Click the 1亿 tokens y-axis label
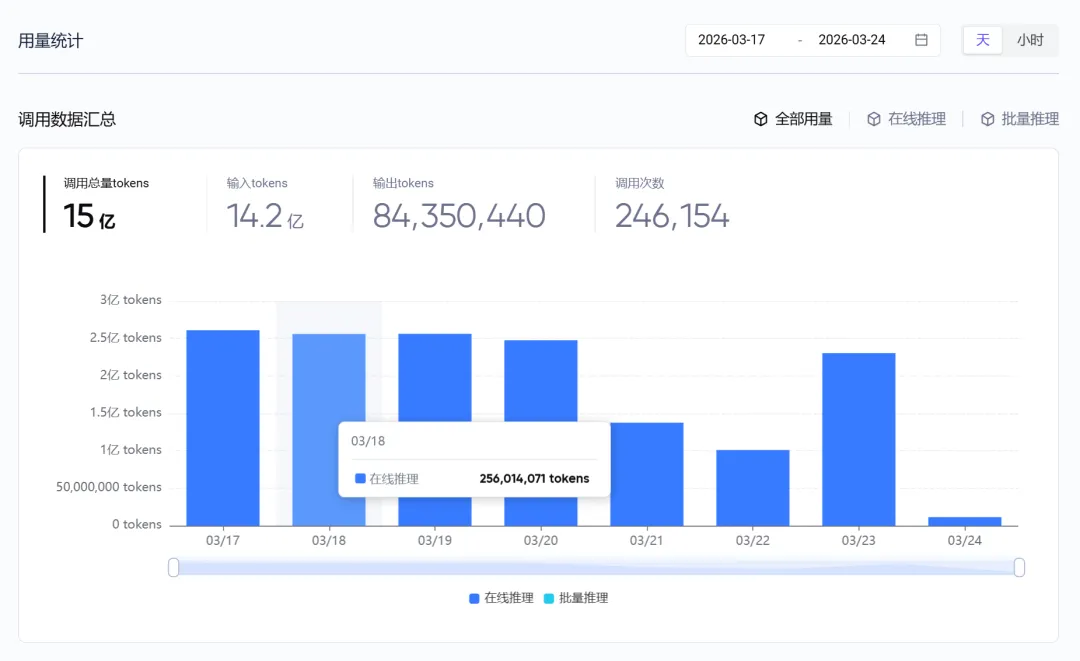 (131, 450)
